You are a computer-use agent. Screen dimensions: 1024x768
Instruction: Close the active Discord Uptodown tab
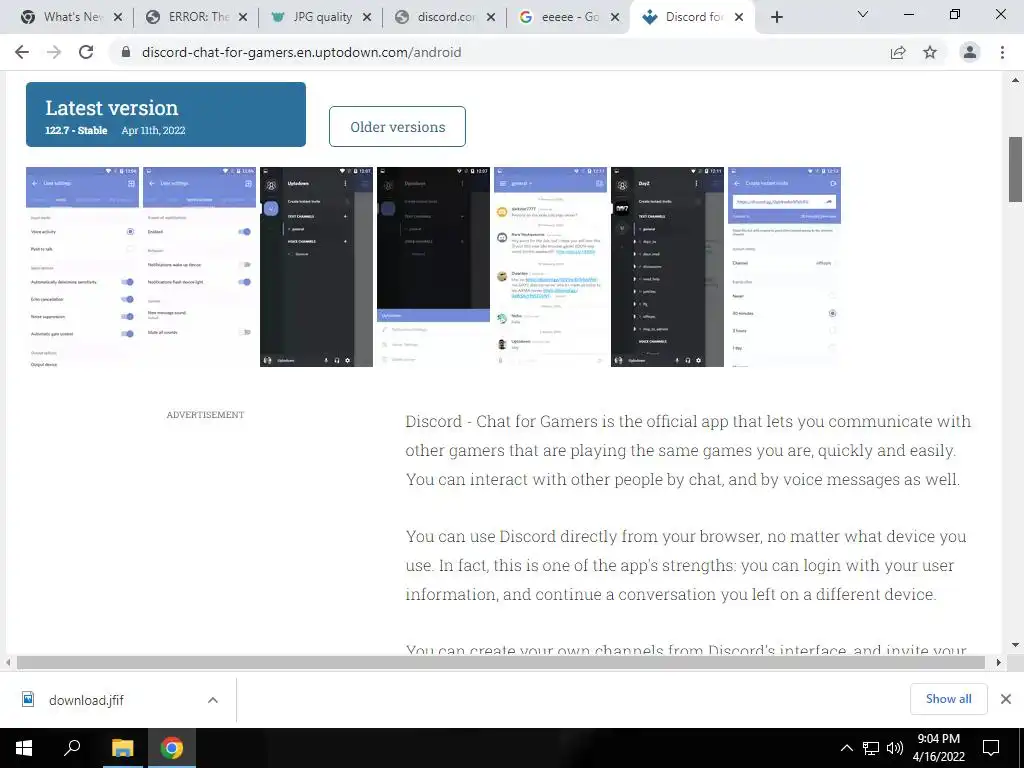(x=739, y=17)
